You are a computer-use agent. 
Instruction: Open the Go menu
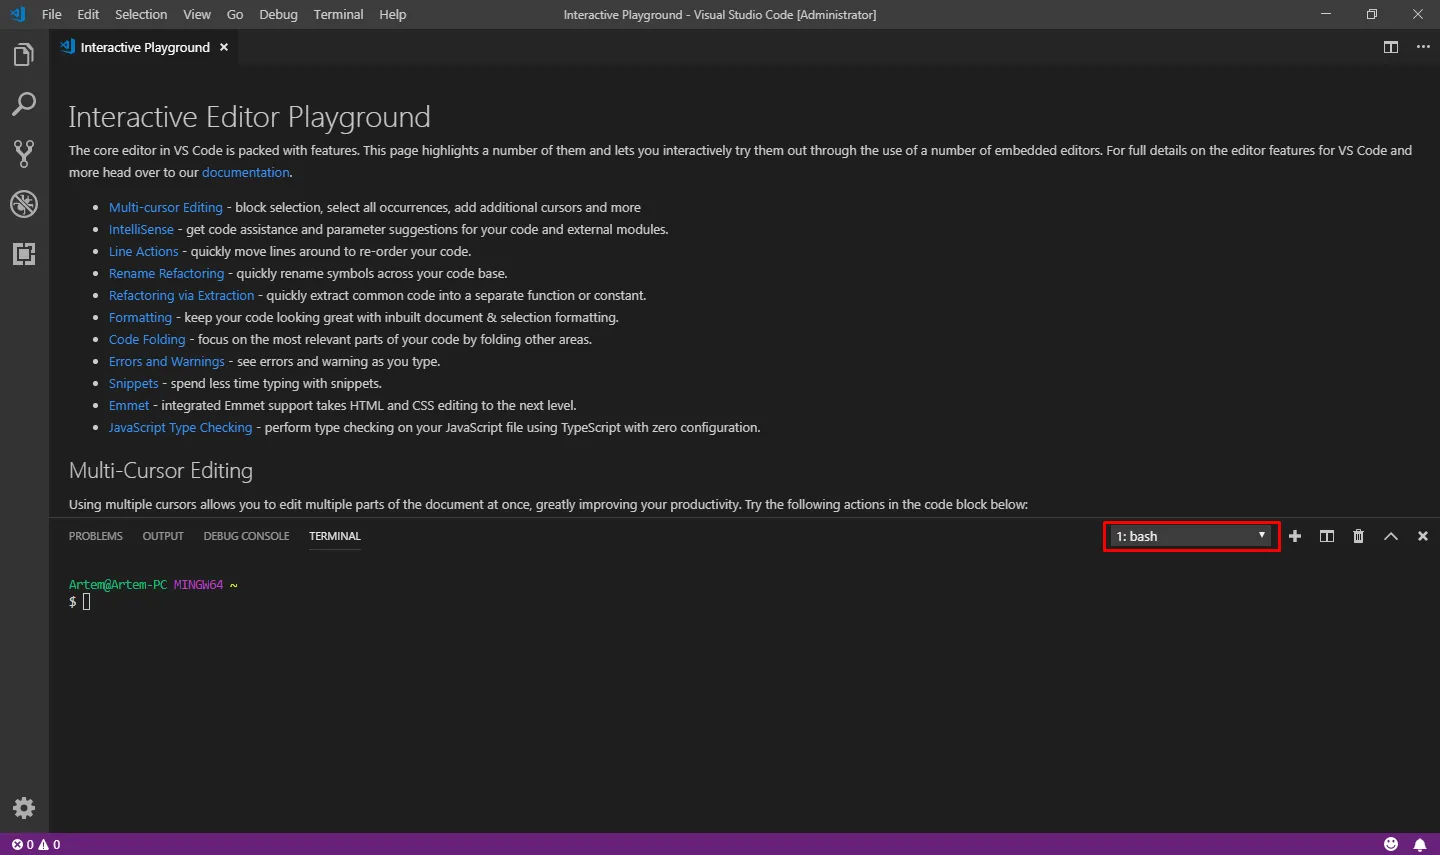[x=235, y=15]
